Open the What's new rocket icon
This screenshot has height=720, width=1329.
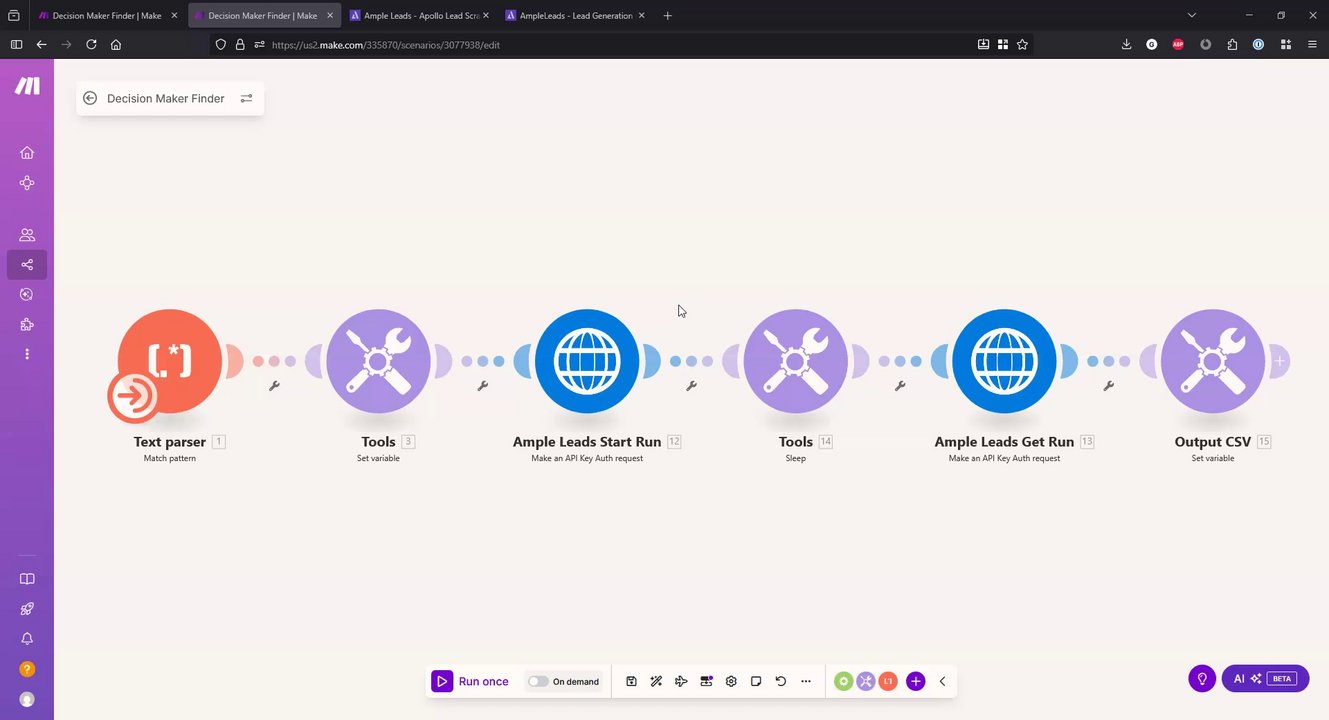pyautogui.click(x=27, y=609)
